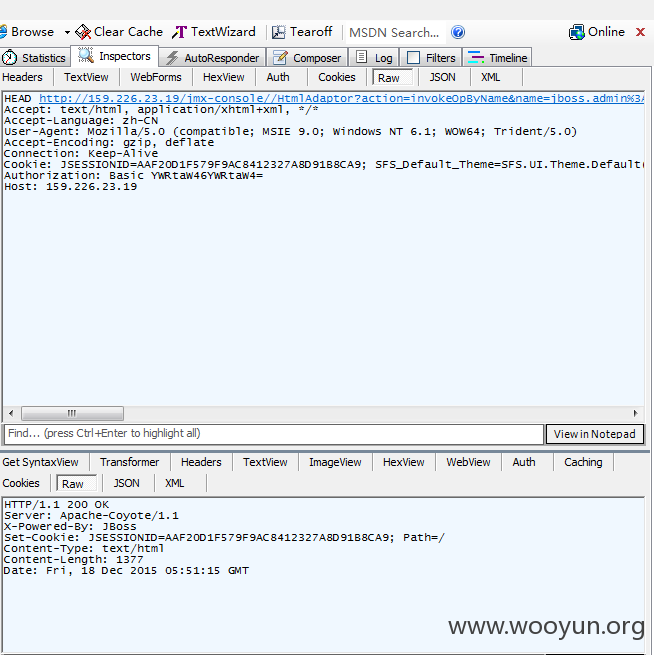The height and width of the screenshot is (655, 654).
Task: Open the jmx-console request URL link
Action: pos(342,99)
